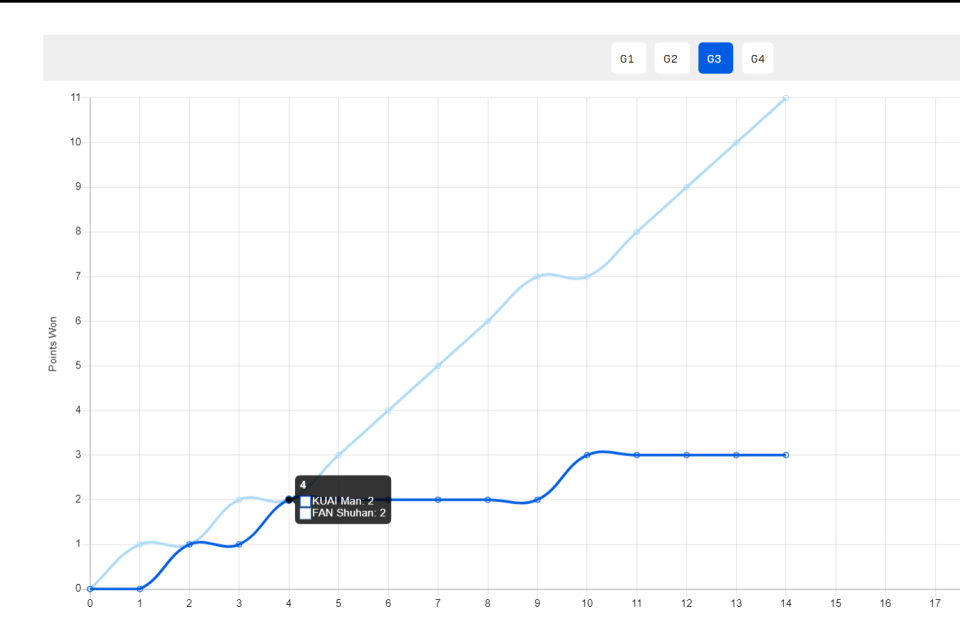Select dark blue point at rally 1, score 0
960x625 pixels.
[140, 589]
